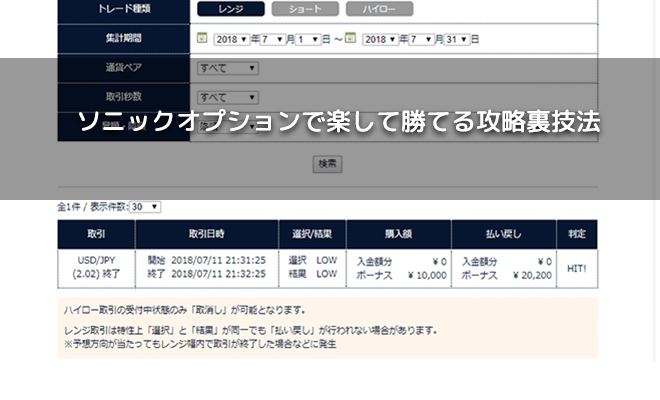
Task: Switch to the ハイロー trade type
Action: 379,9
